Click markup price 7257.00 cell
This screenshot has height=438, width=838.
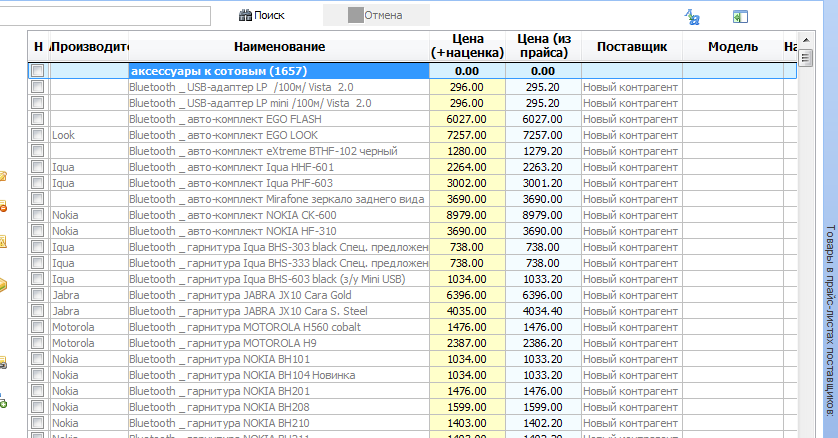click(x=467, y=135)
